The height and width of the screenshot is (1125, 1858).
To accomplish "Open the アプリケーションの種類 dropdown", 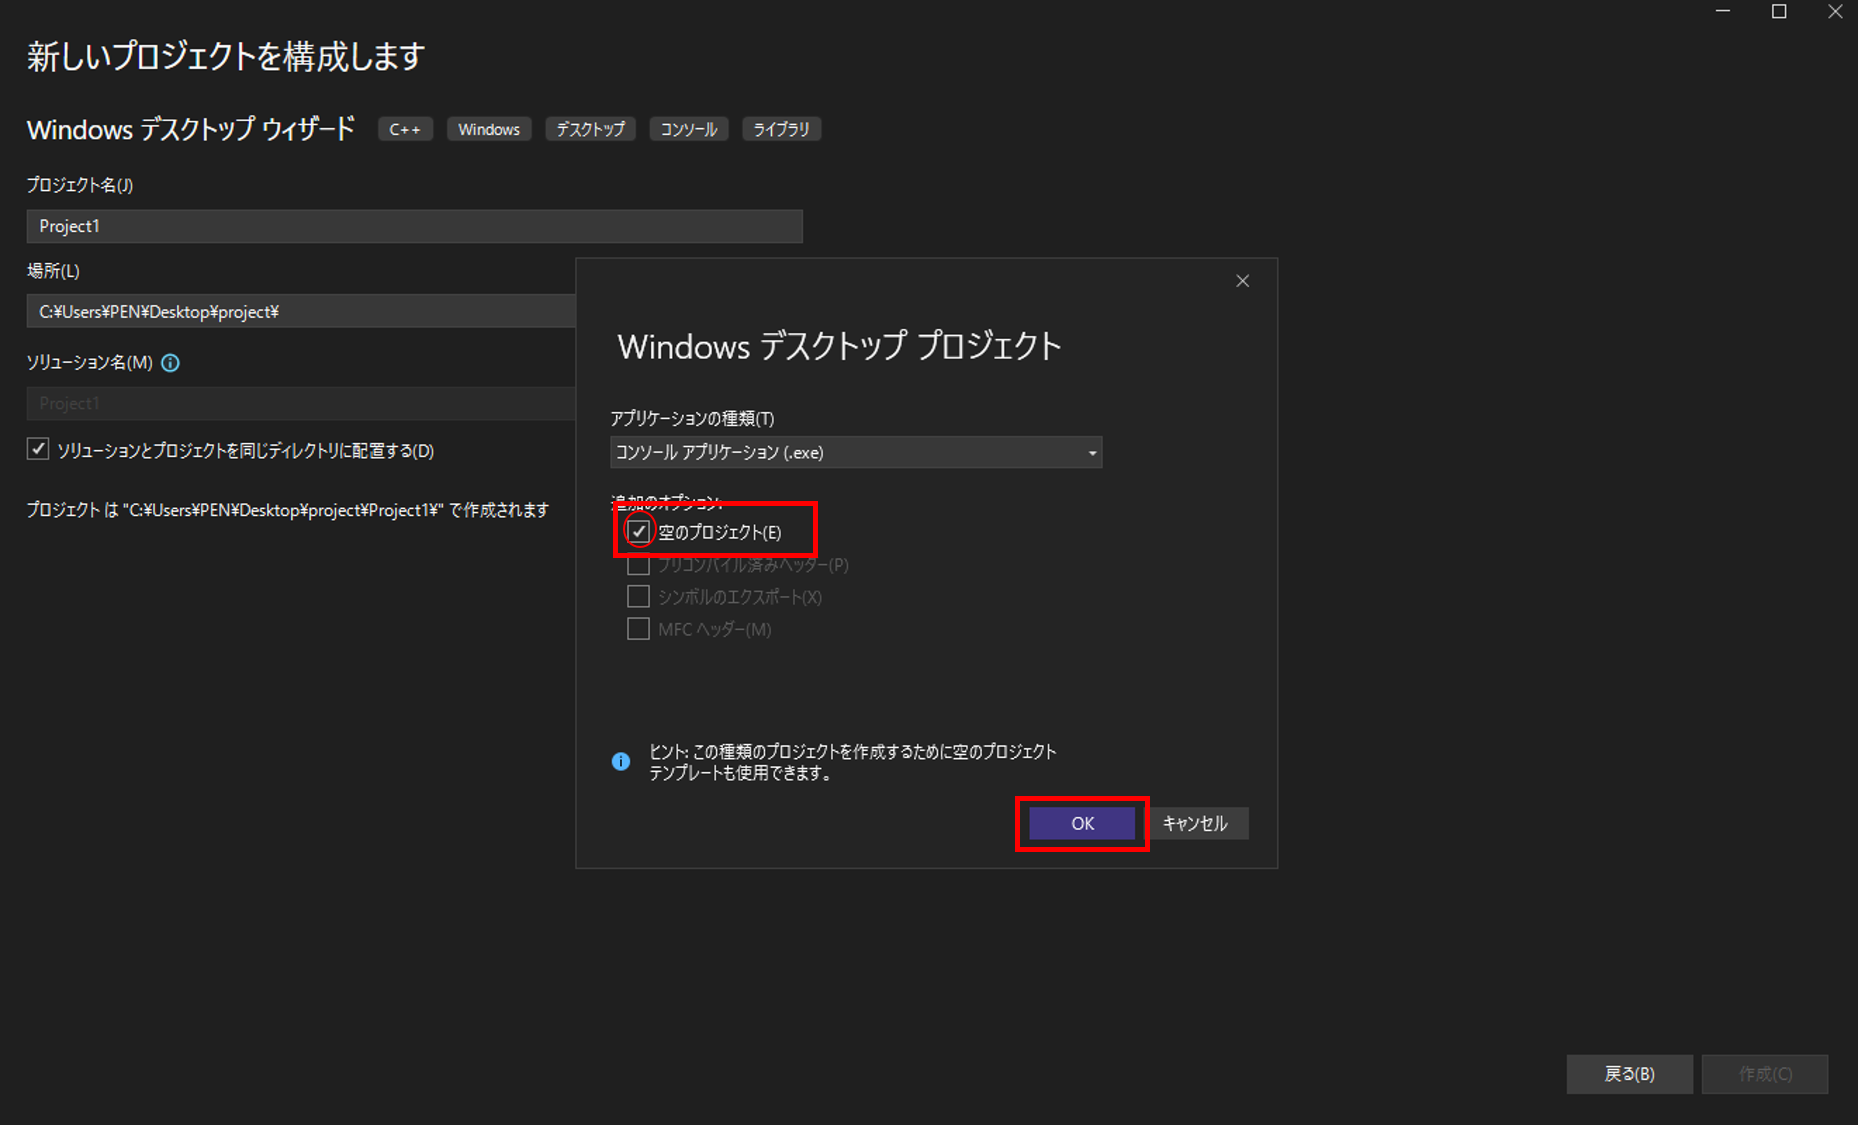I will (856, 452).
